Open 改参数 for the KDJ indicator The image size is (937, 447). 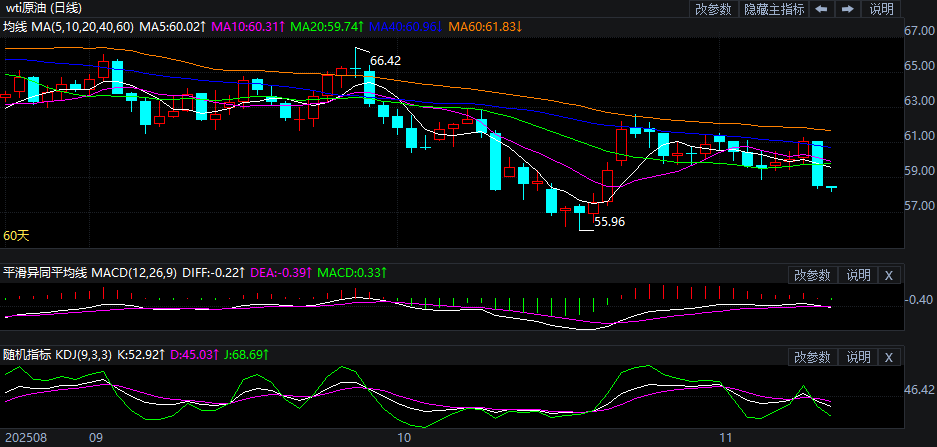tap(812, 357)
